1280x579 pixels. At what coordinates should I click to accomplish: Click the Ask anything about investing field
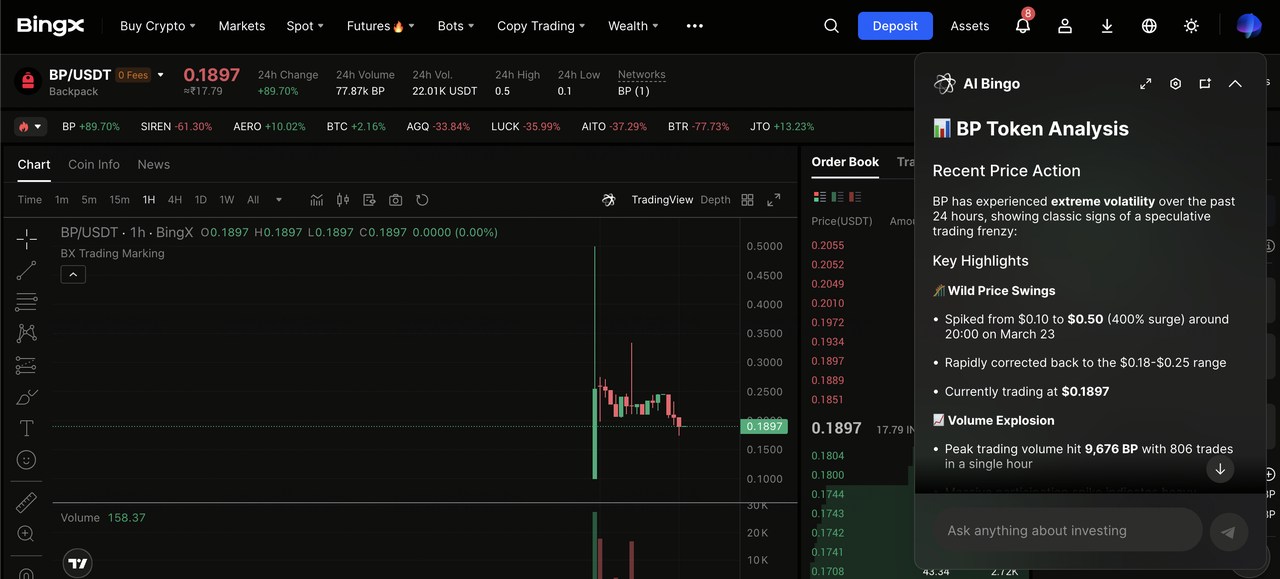1068,531
